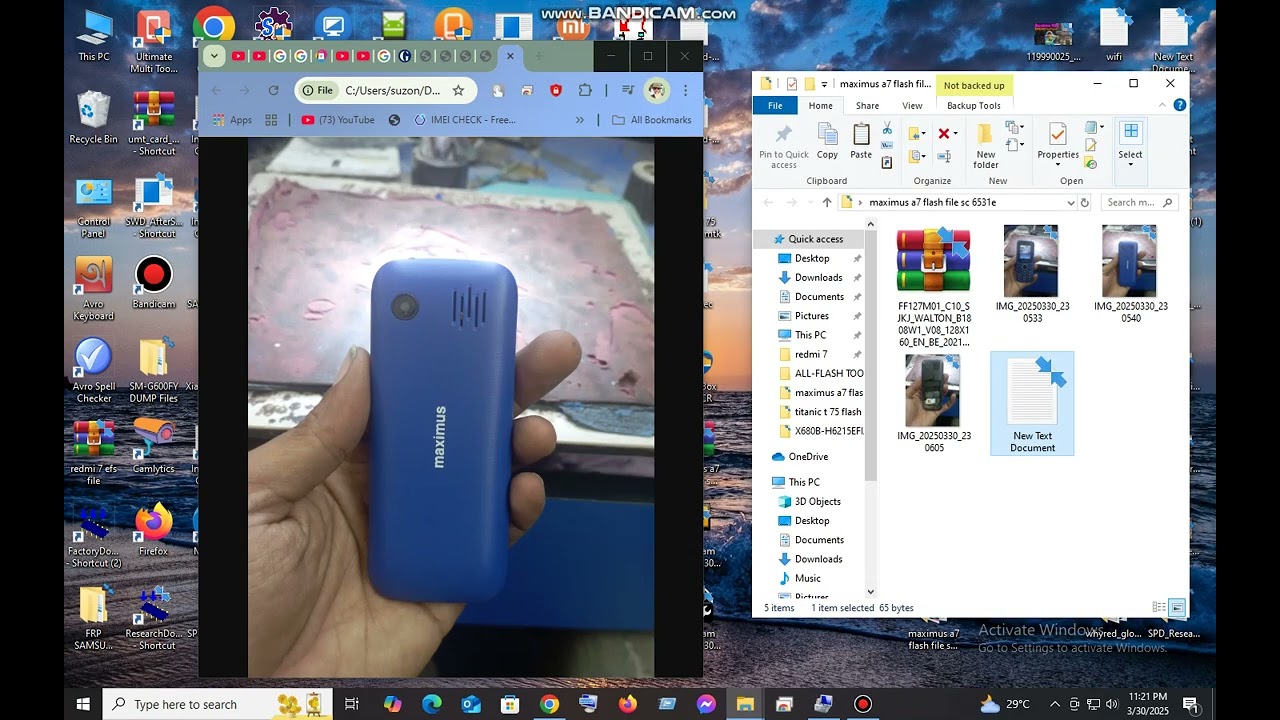Switch to the View ribbon tab

click(x=912, y=105)
